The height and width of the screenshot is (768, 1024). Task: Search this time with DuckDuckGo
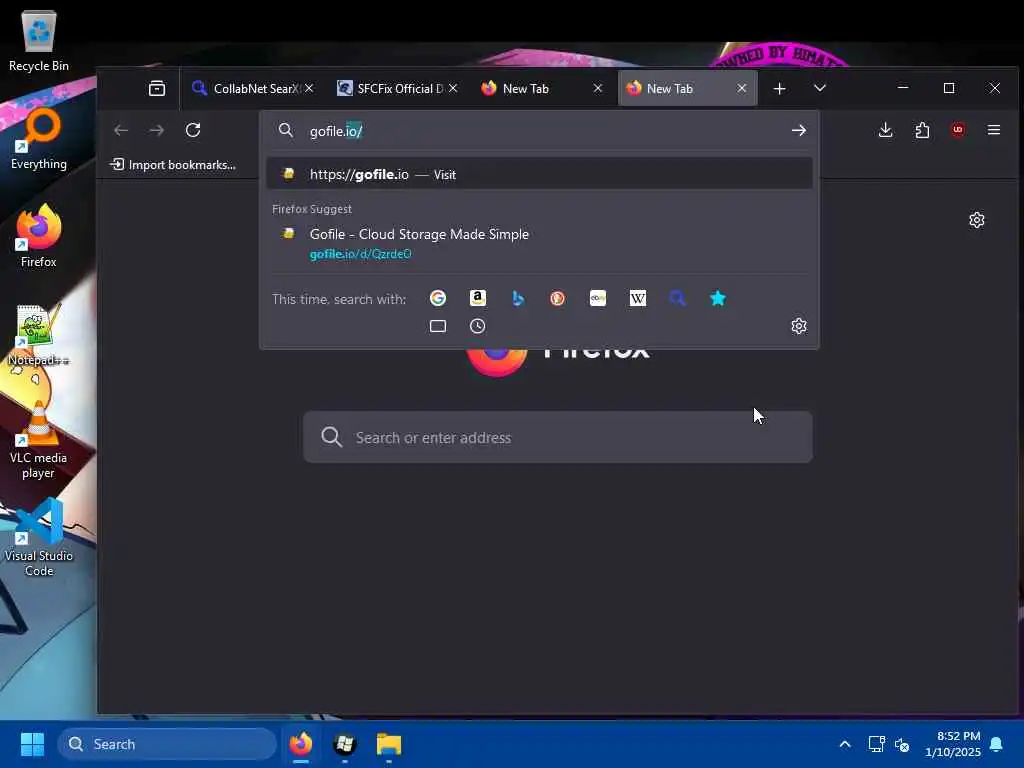pos(557,298)
